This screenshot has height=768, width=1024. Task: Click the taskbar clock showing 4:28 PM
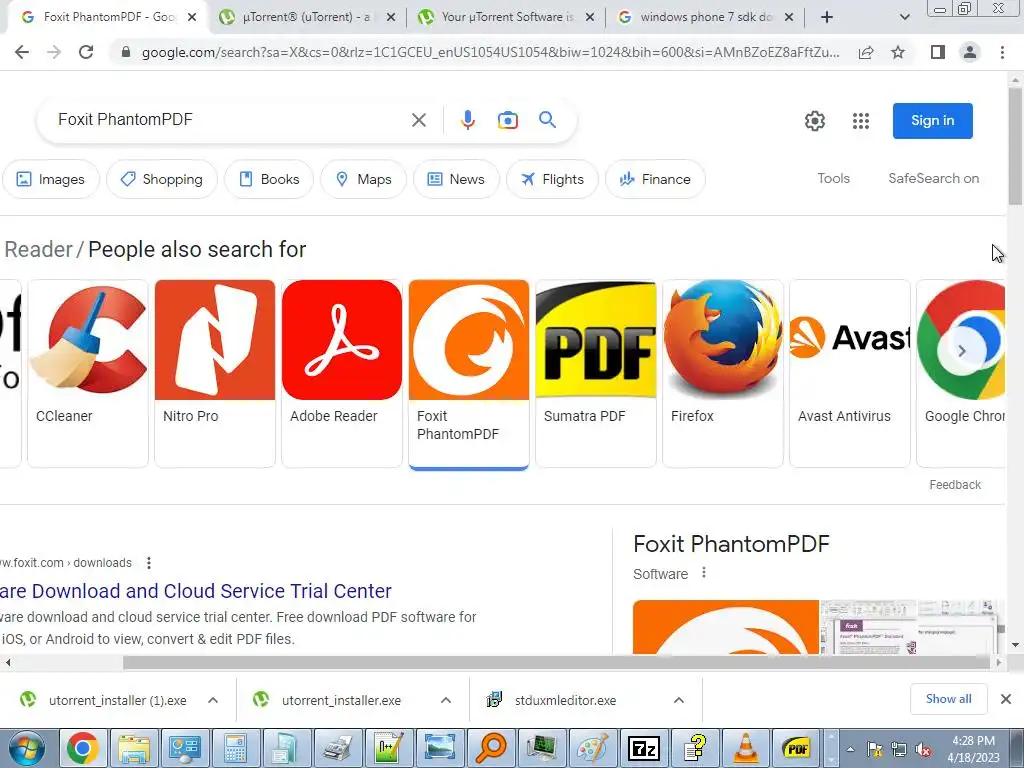(973, 749)
